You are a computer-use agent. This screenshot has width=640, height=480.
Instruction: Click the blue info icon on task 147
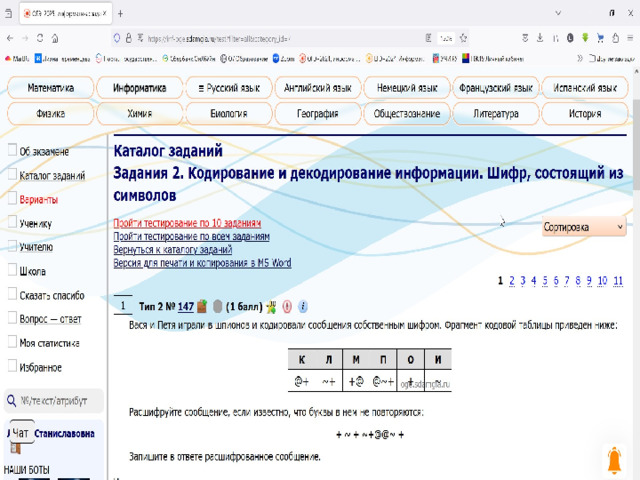point(303,307)
